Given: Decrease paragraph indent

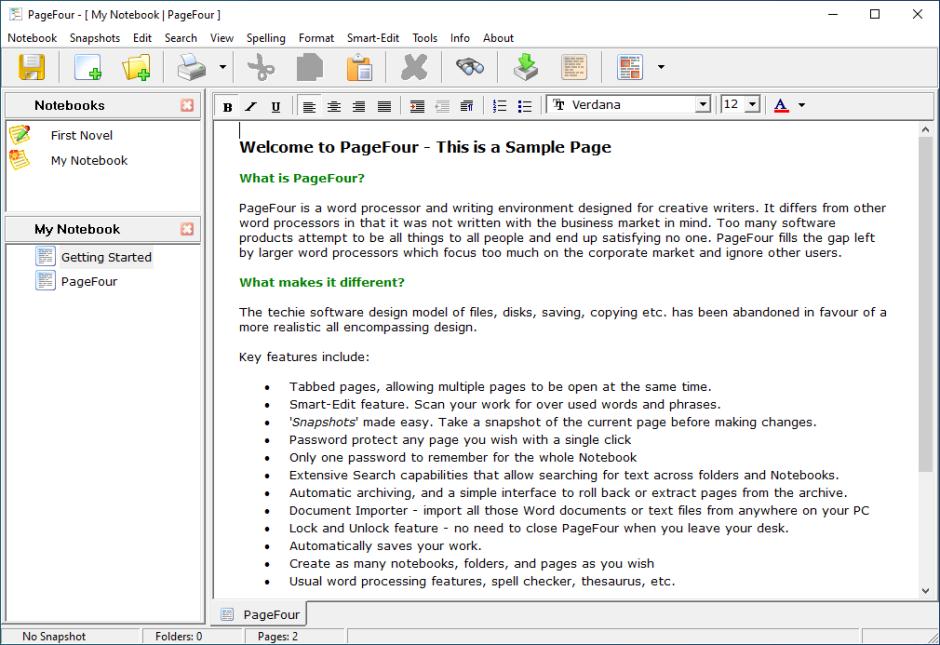Looking at the screenshot, I should coord(442,107).
